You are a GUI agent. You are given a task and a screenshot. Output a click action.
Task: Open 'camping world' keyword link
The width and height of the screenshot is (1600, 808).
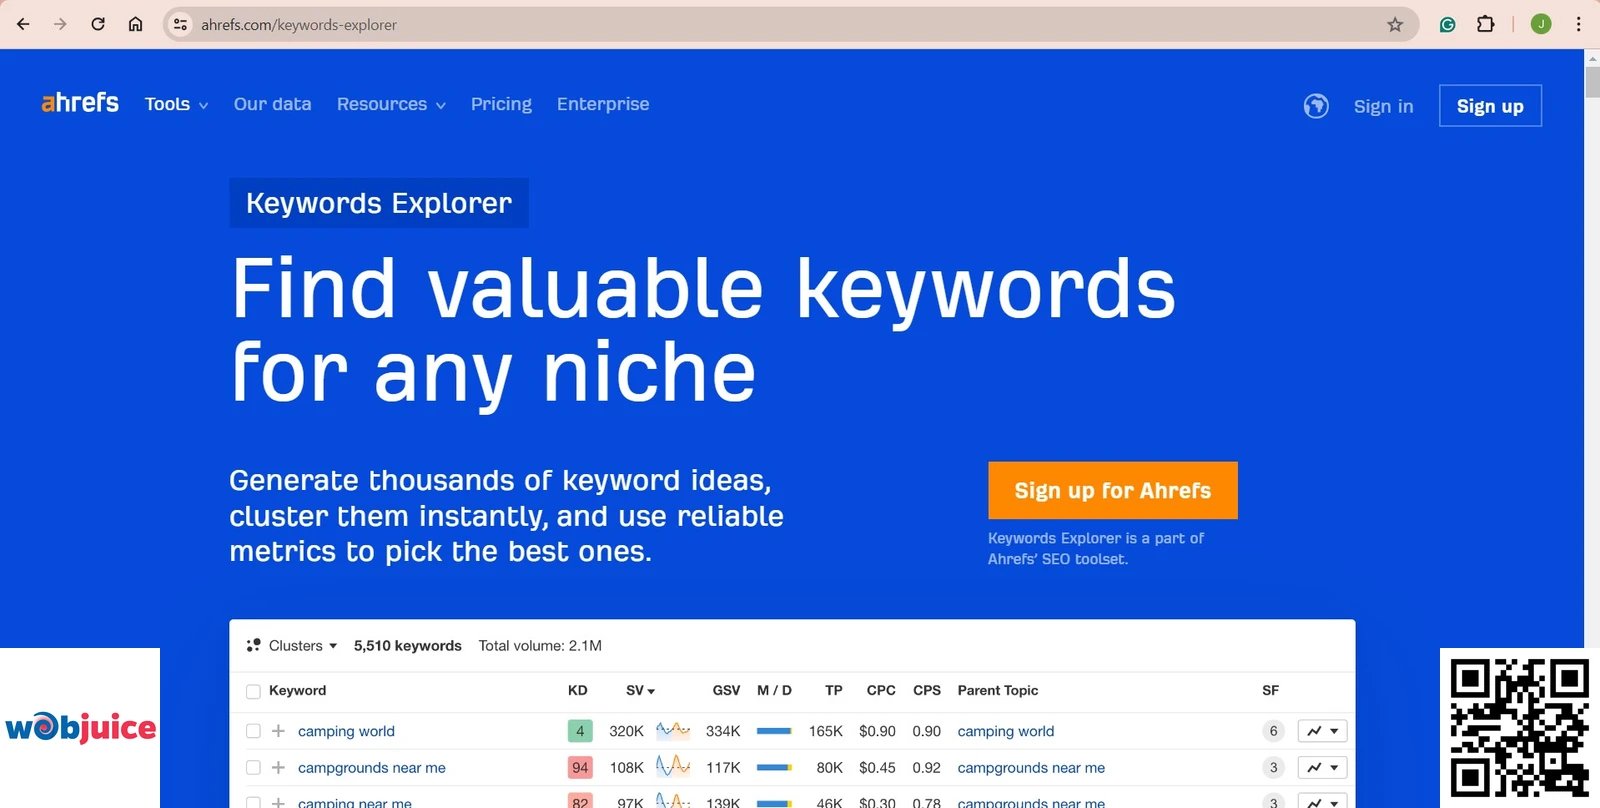(x=346, y=731)
